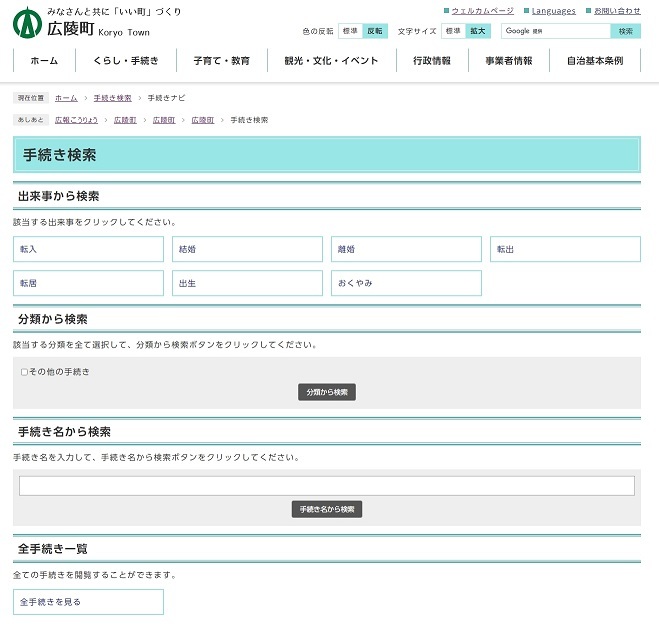Image resolution: width=659 pixels, height=639 pixels.
Task: Click the 出来事から検索 section heading
Action: [58, 196]
